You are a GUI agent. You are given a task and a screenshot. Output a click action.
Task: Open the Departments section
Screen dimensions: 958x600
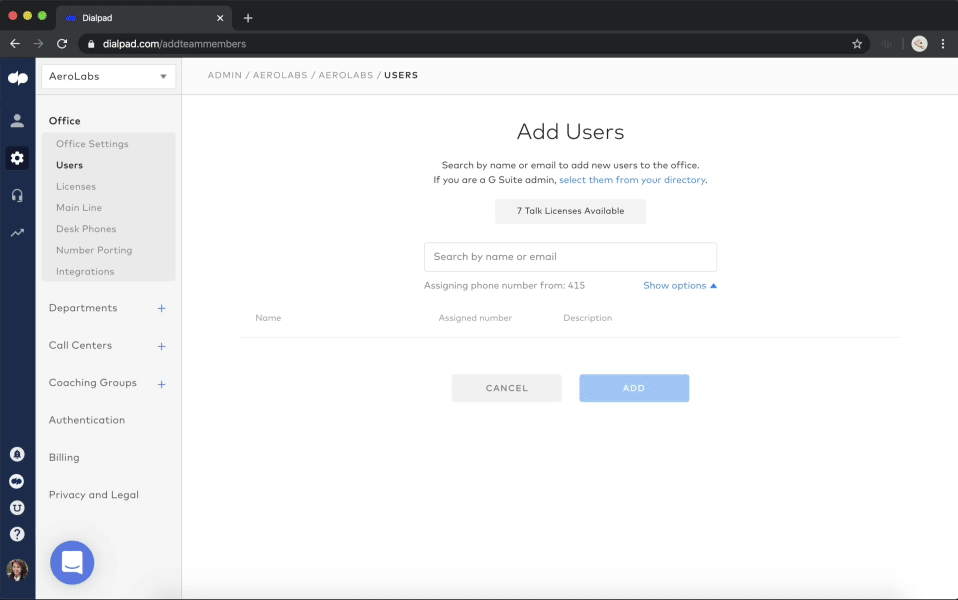tap(83, 308)
